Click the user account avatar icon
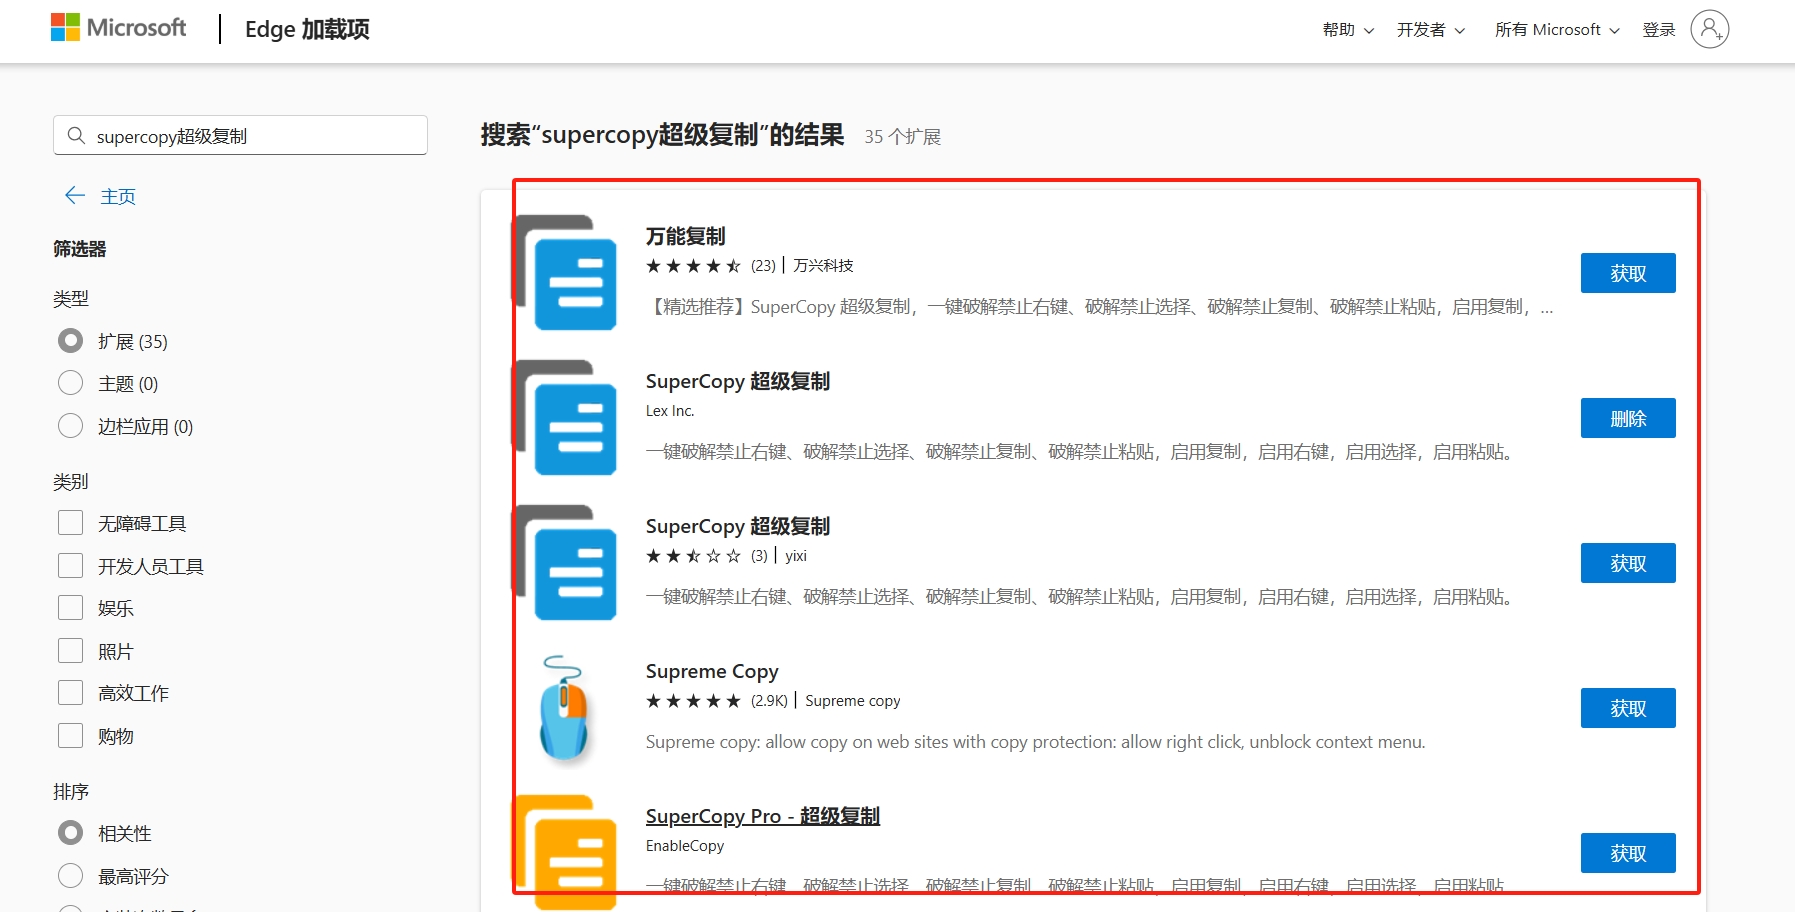Image resolution: width=1795 pixels, height=912 pixels. 1709,29
